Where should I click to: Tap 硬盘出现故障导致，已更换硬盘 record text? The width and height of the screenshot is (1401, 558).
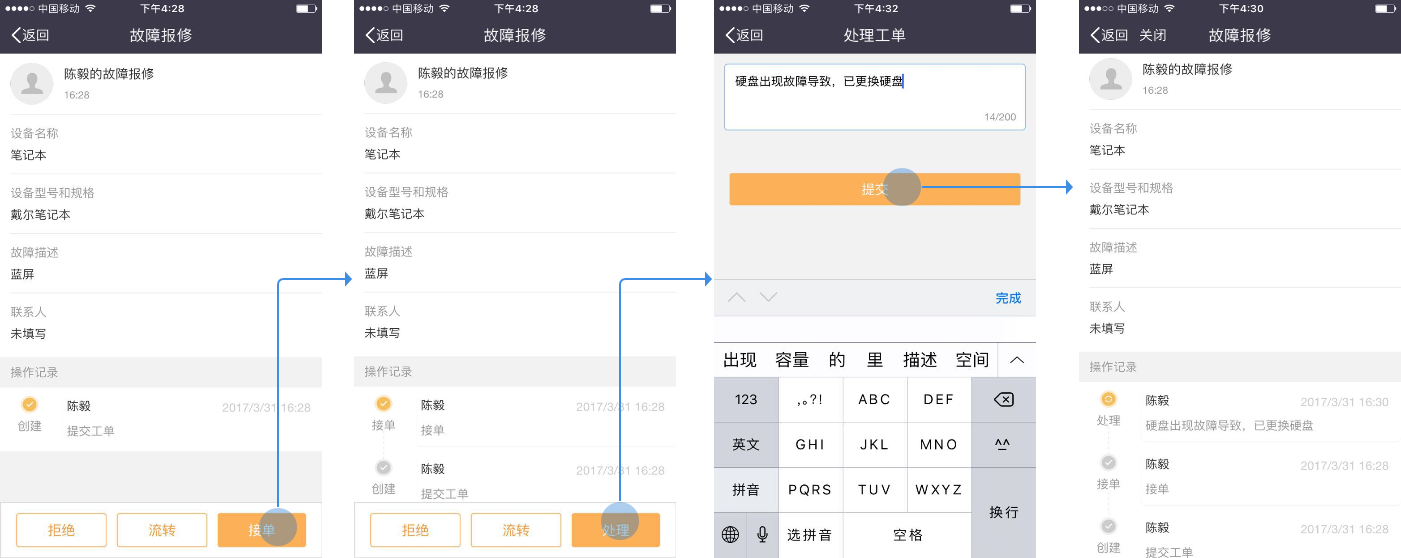(1229, 425)
